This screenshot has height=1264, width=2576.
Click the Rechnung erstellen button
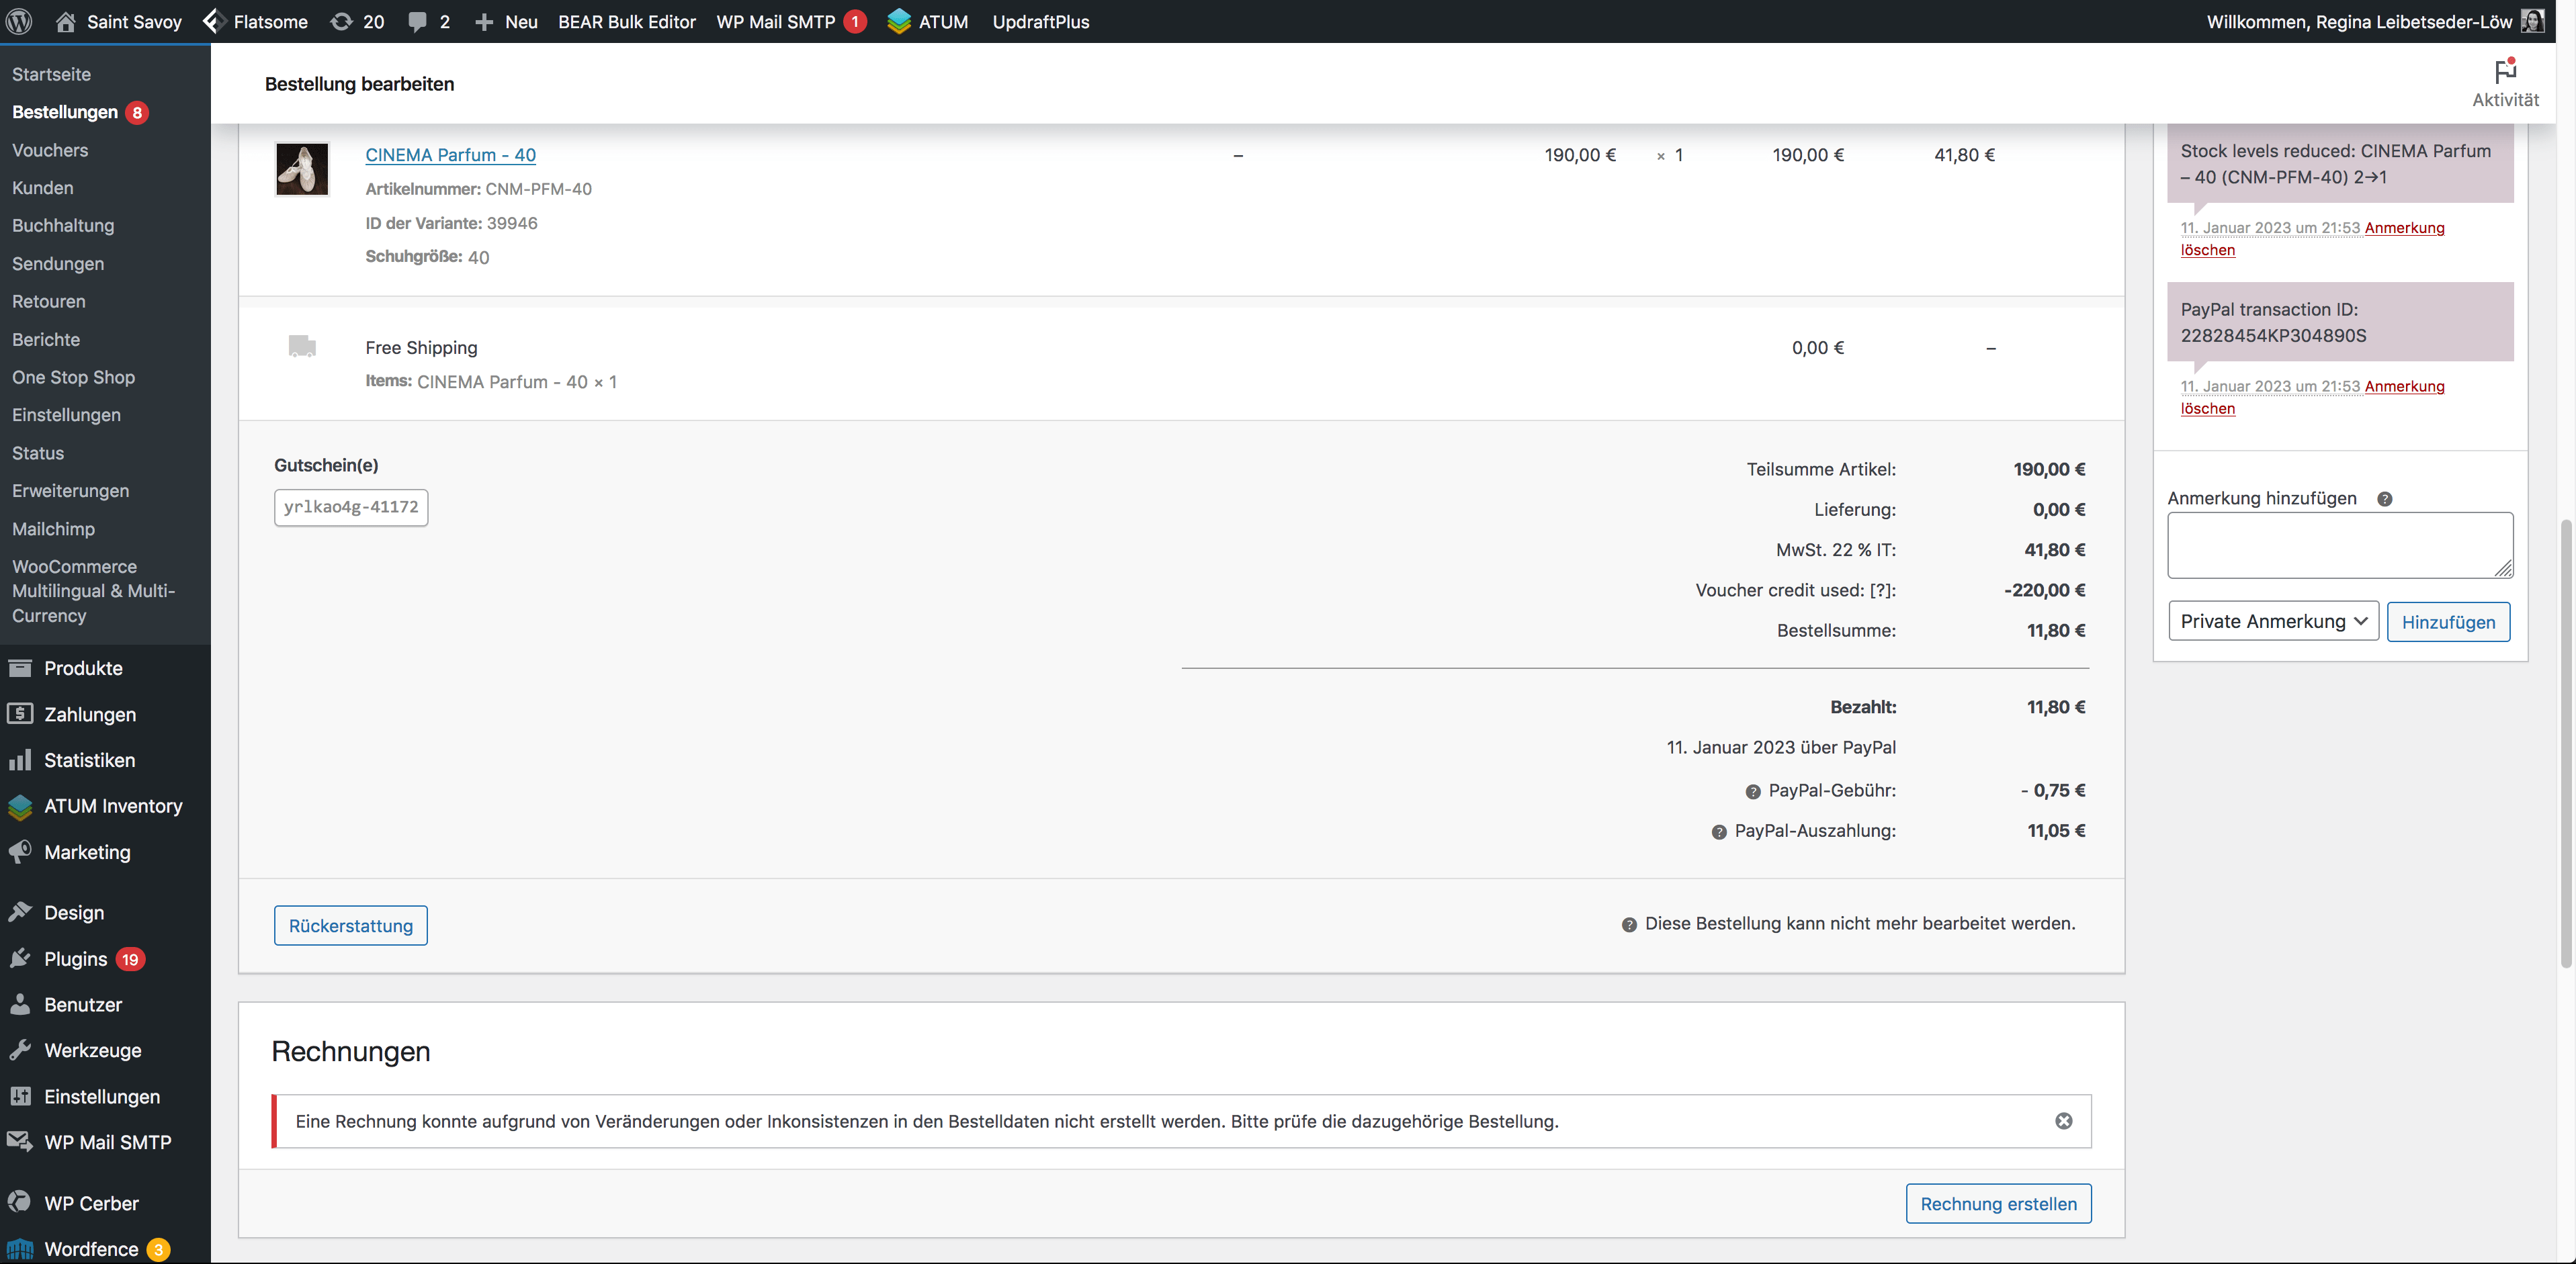point(1997,1204)
